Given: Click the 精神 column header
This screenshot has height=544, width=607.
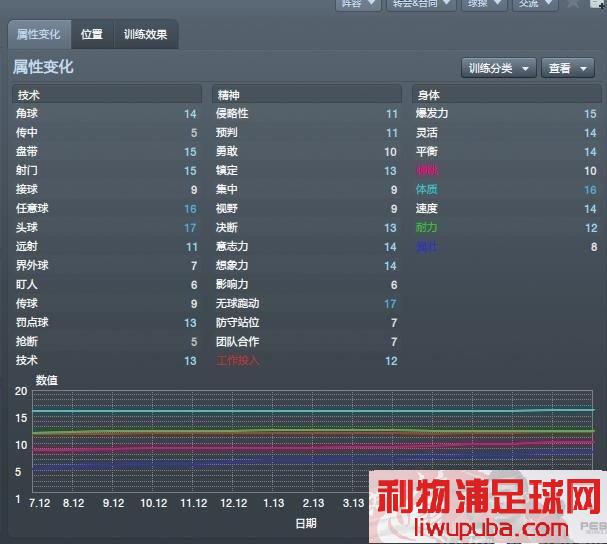Looking at the screenshot, I should [x=307, y=94].
